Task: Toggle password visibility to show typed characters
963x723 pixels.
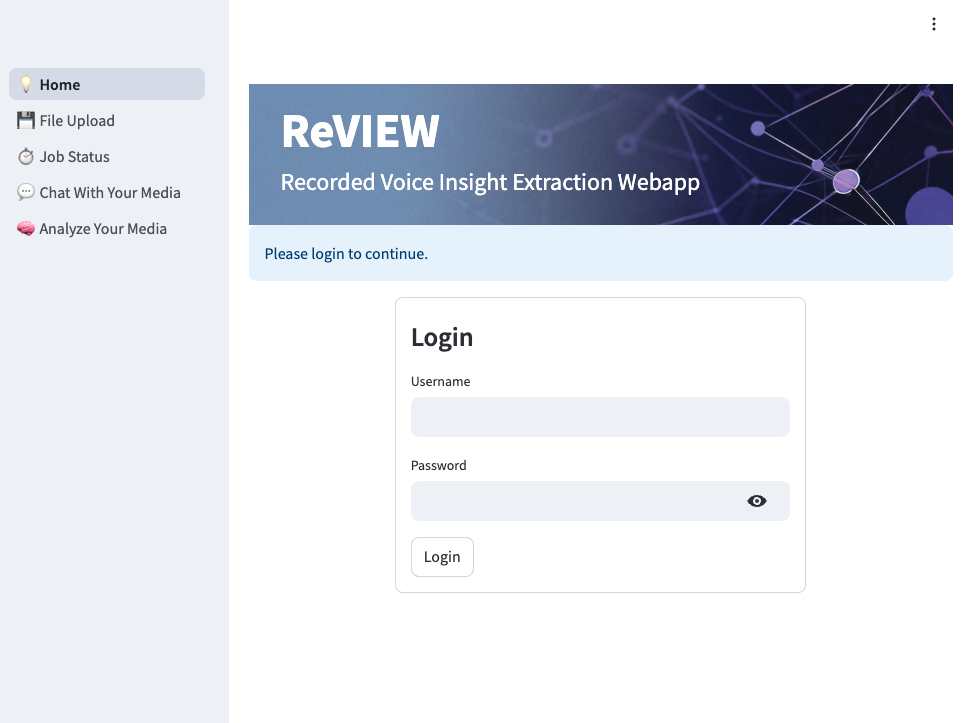Action: 757,500
